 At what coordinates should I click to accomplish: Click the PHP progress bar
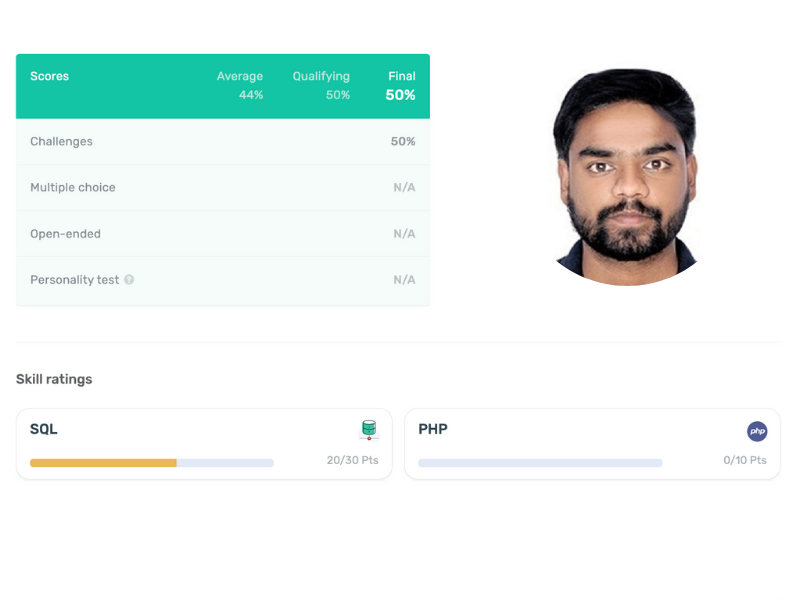coord(540,463)
